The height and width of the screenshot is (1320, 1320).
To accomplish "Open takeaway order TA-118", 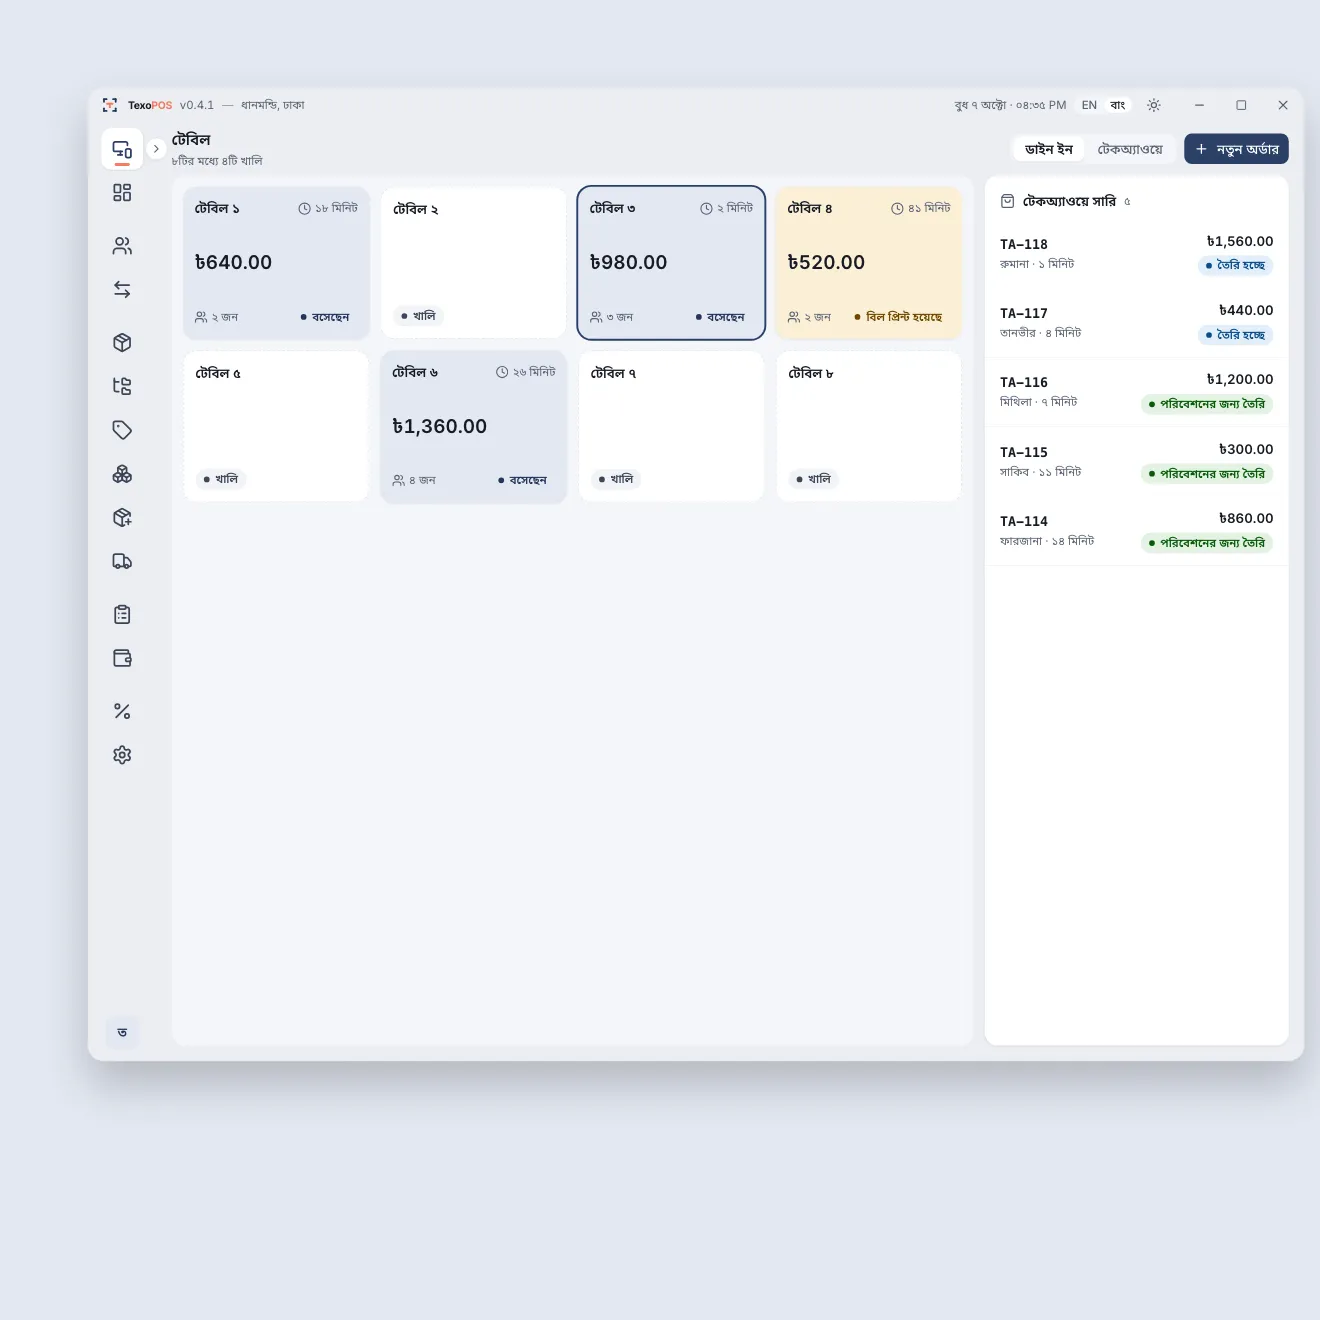I will (x=1137, y=254).
